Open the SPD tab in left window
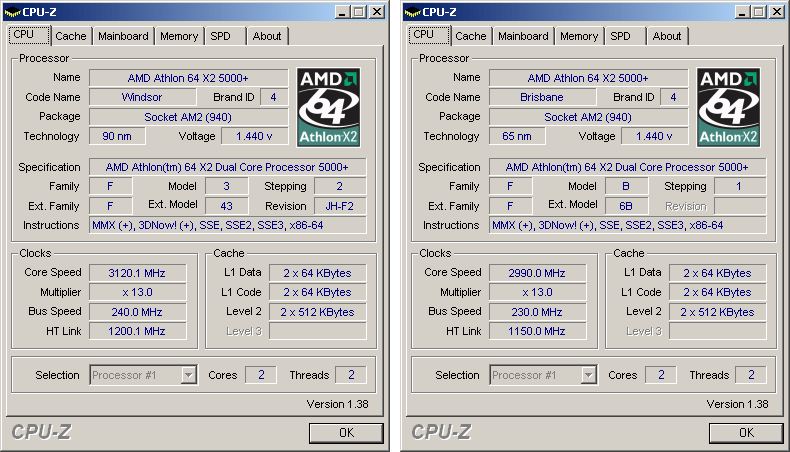 [x=225, y=36]
